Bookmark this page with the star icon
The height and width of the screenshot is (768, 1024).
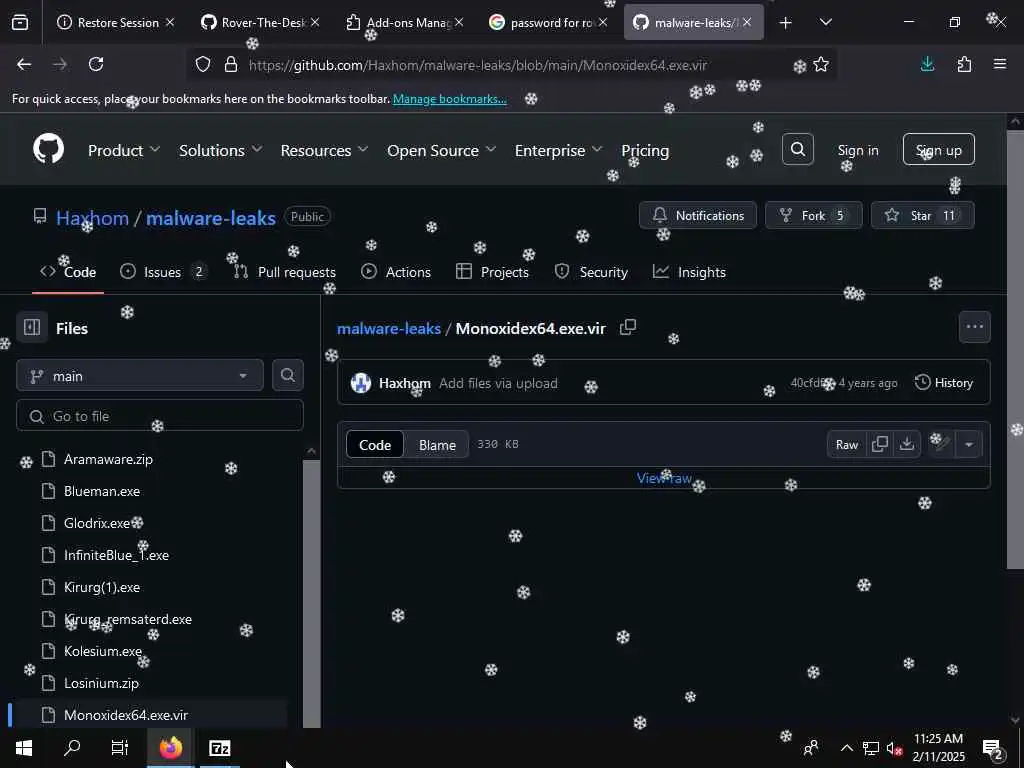(821, 65)
